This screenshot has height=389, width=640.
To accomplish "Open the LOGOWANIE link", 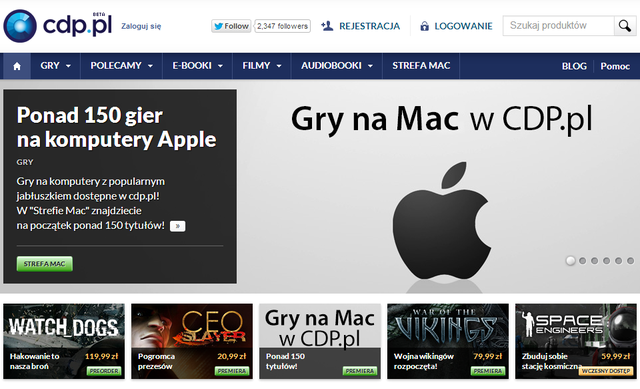I will (463, 26).
